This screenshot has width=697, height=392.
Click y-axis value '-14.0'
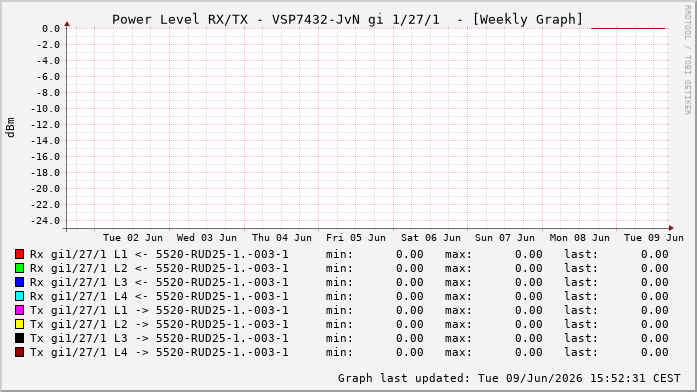[x=45, y=141]
